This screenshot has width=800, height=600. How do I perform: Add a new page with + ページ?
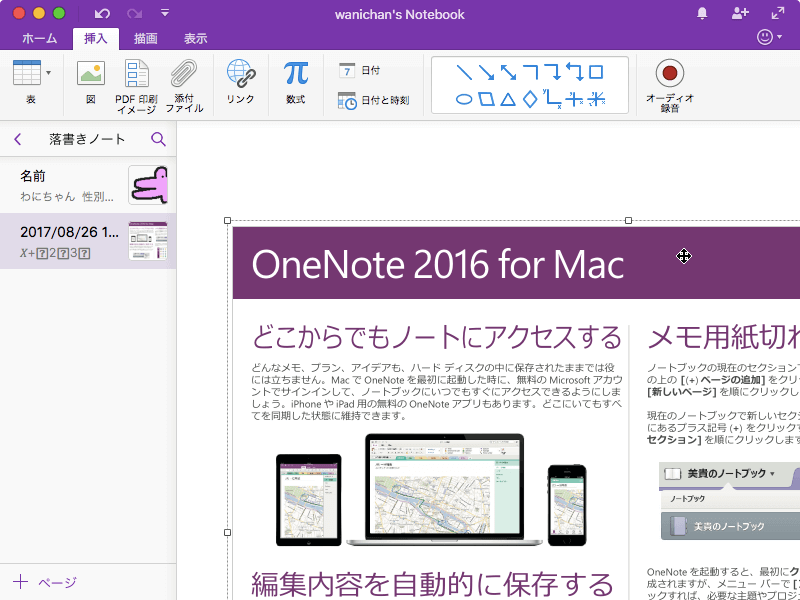click(x=45, y=582)
